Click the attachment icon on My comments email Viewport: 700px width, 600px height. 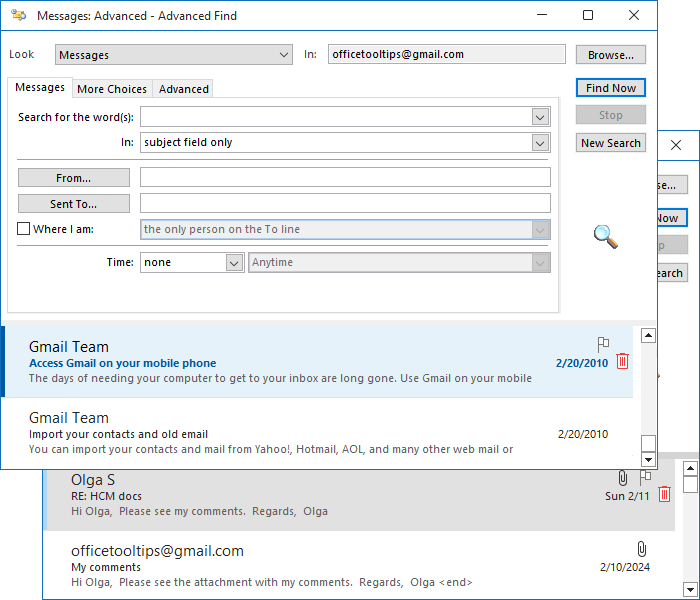pyautogui.click(x=642, y=549)
